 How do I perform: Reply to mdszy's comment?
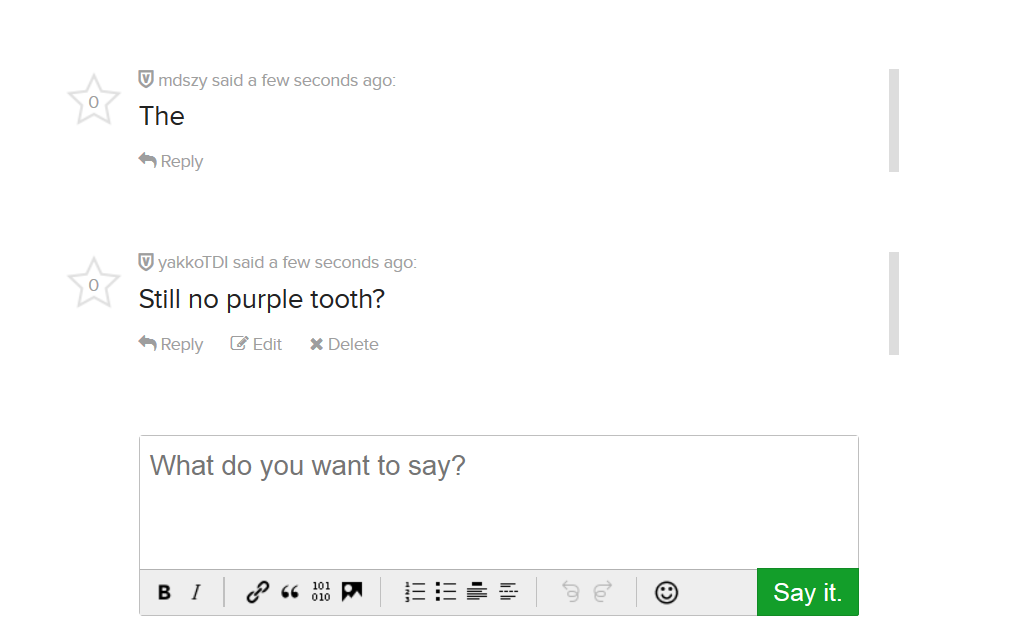(170, 160)
